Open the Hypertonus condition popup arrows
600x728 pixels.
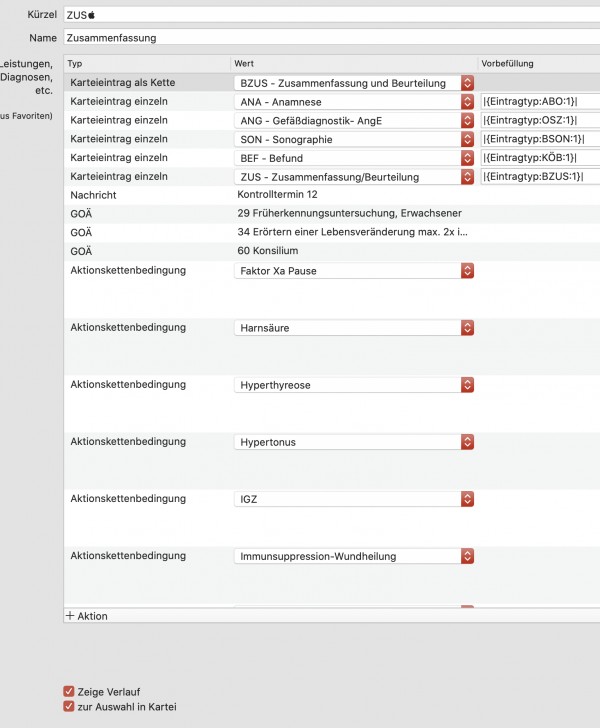pos(467,442)
